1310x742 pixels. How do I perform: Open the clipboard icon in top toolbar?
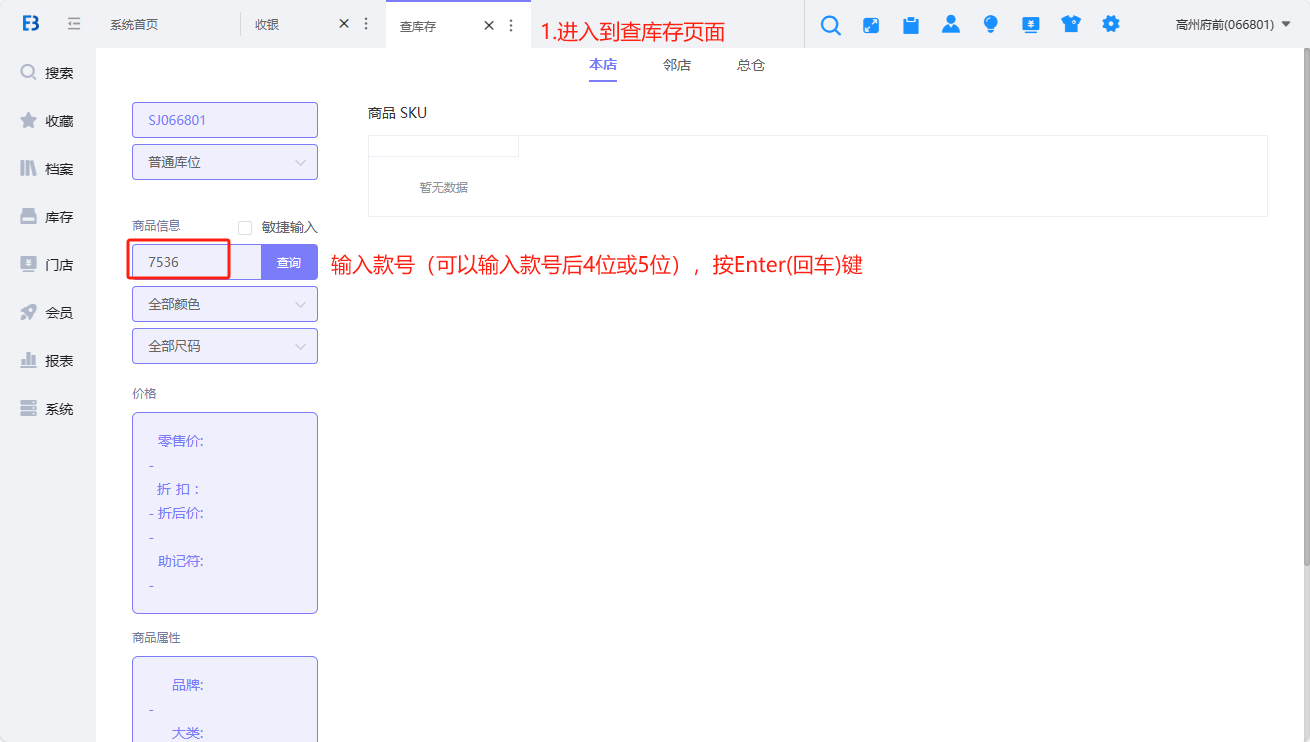[x=911, y=25]
